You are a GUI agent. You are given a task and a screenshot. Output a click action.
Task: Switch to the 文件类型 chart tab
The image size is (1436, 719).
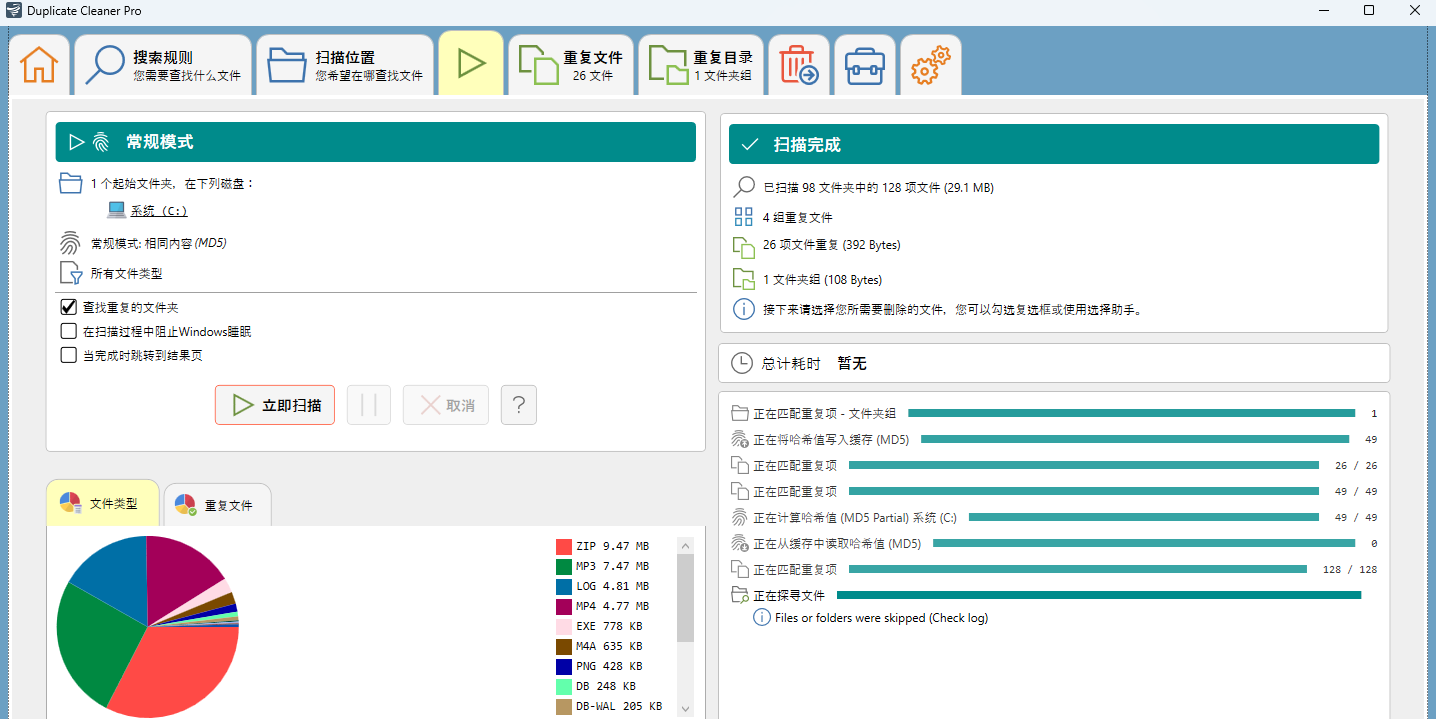(102, 504)
